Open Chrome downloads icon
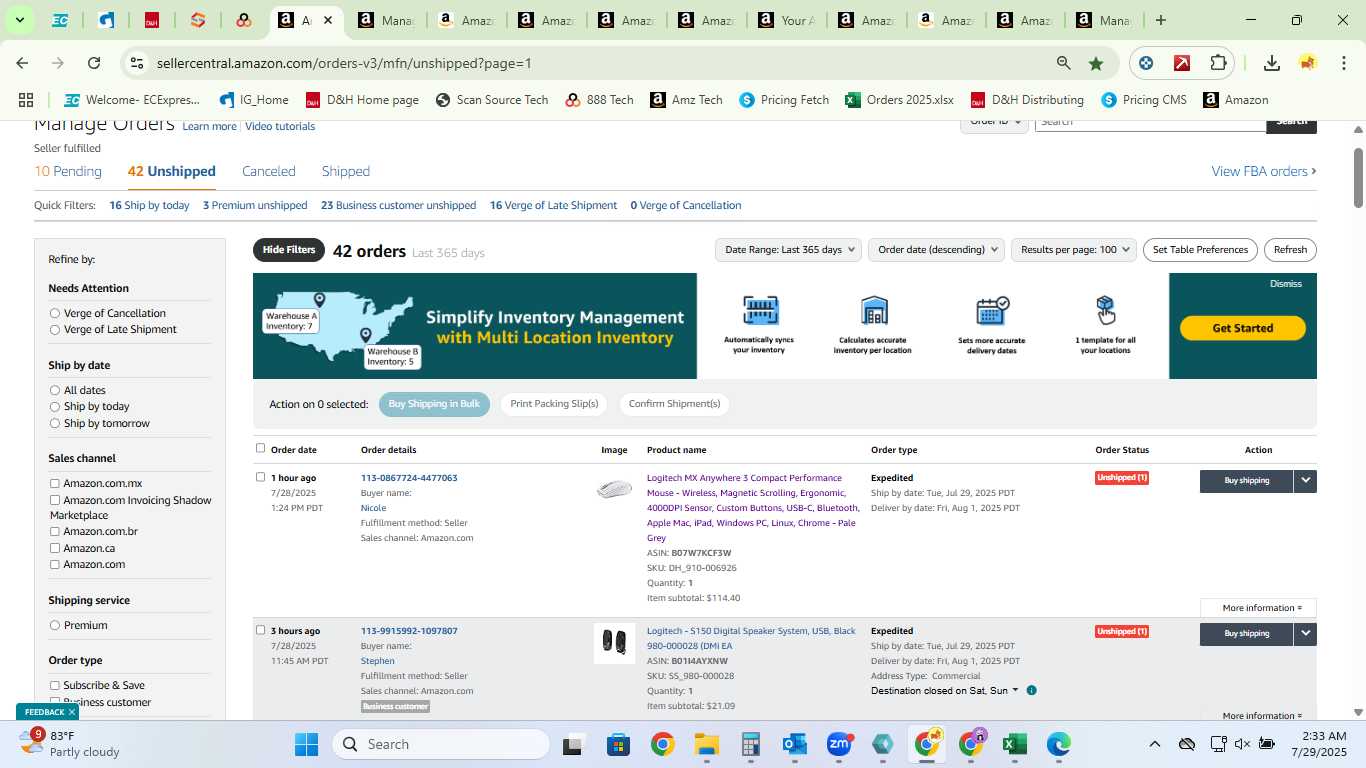The image size is (1366, 768). (x=1272, y=63)
